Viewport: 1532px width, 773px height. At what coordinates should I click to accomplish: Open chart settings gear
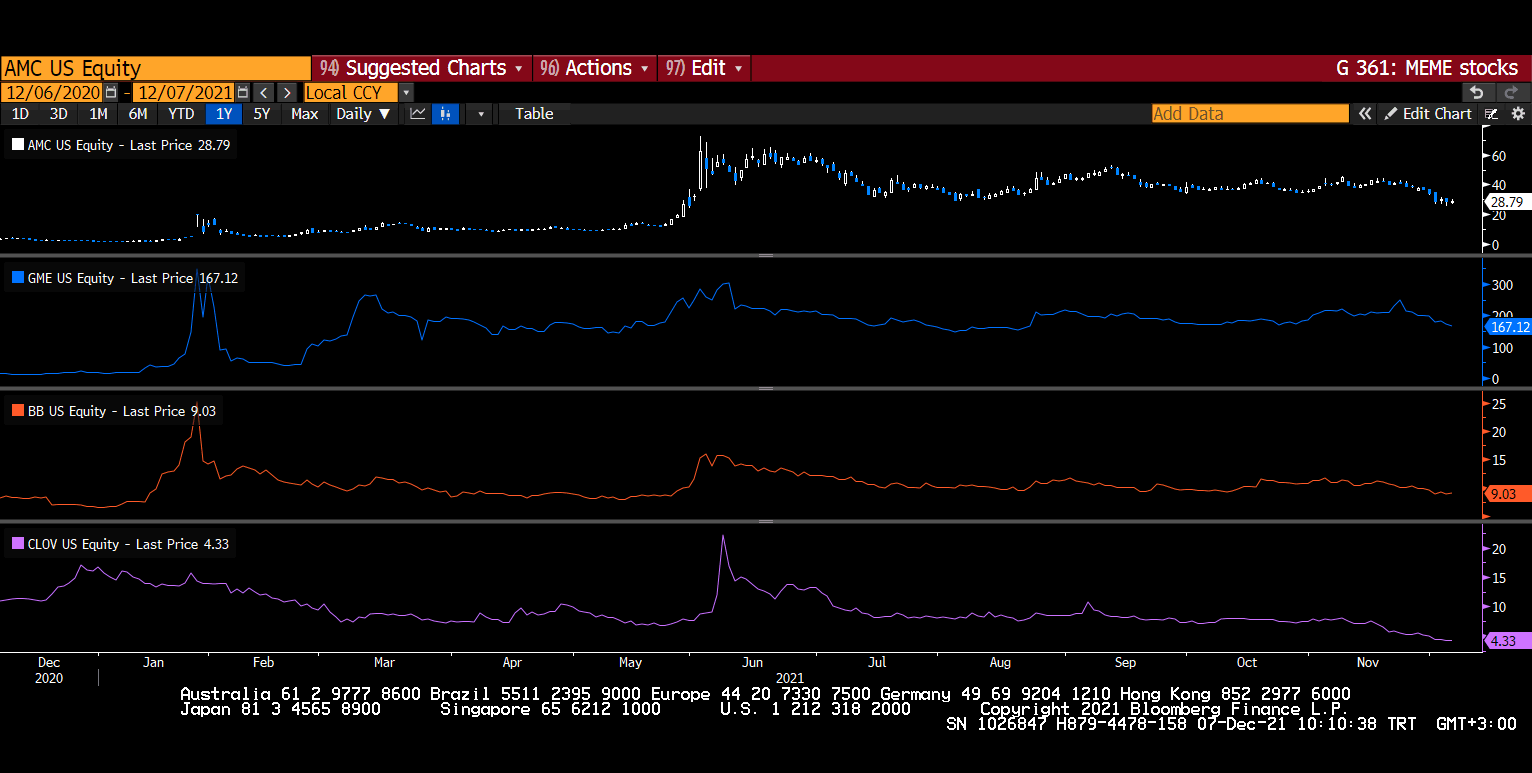[1518, 114]
